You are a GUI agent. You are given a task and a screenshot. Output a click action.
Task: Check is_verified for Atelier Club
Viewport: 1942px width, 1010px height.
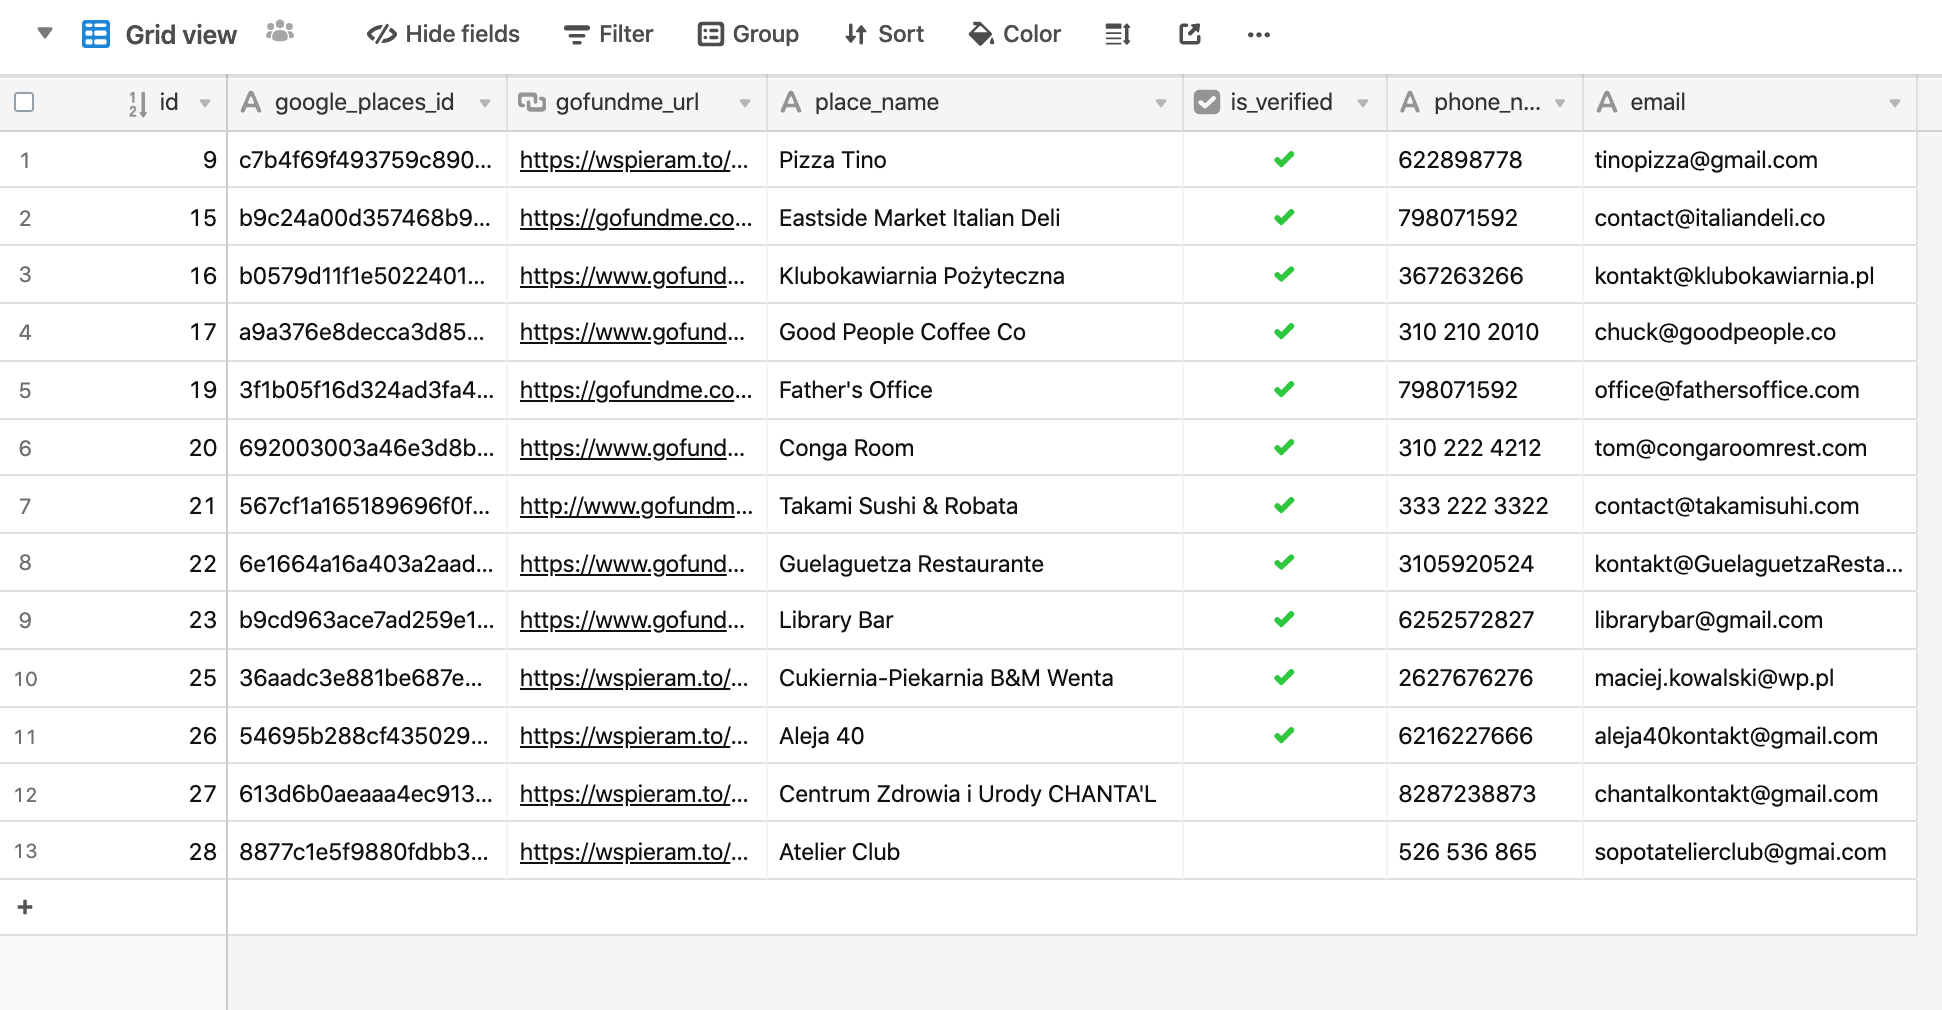coord(1284,852)
